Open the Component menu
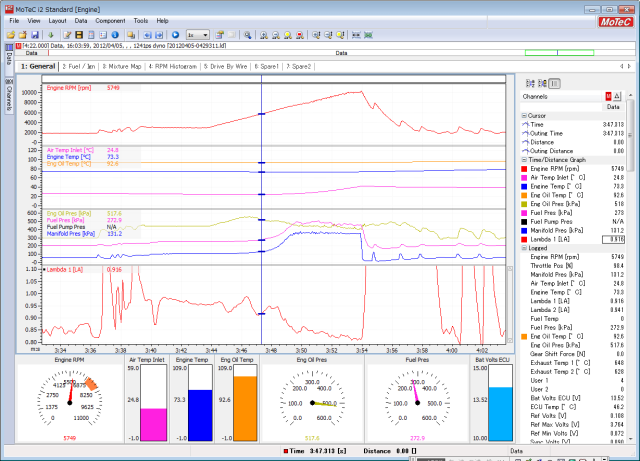This screenshot has width=640, height=461. (x=110, y=20)
